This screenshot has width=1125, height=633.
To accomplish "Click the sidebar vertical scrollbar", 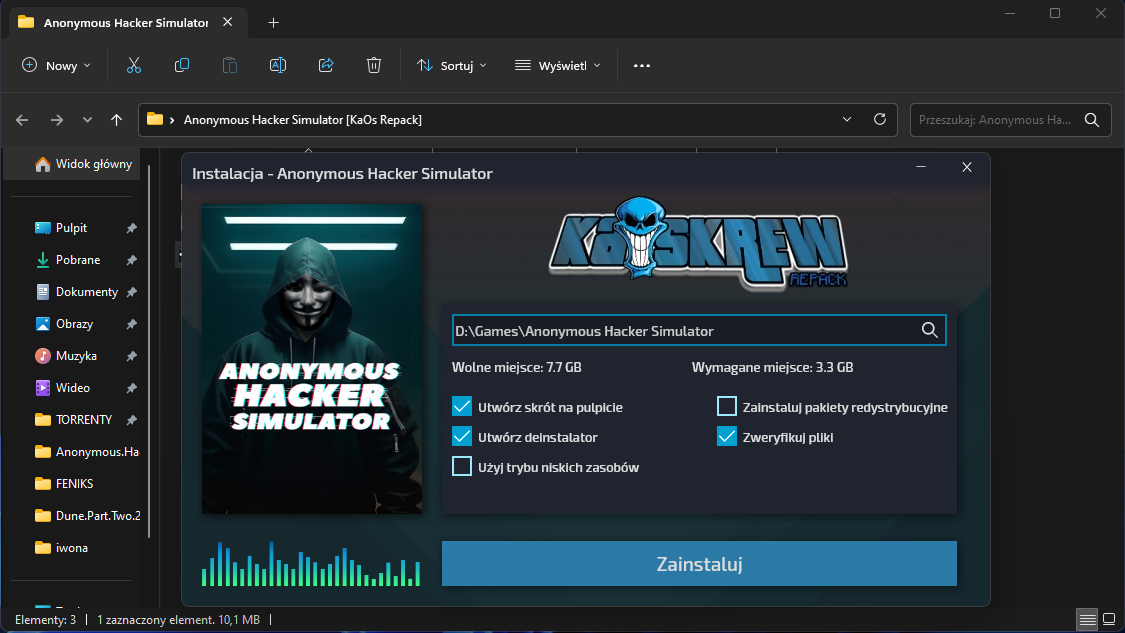I will [149, 352].
